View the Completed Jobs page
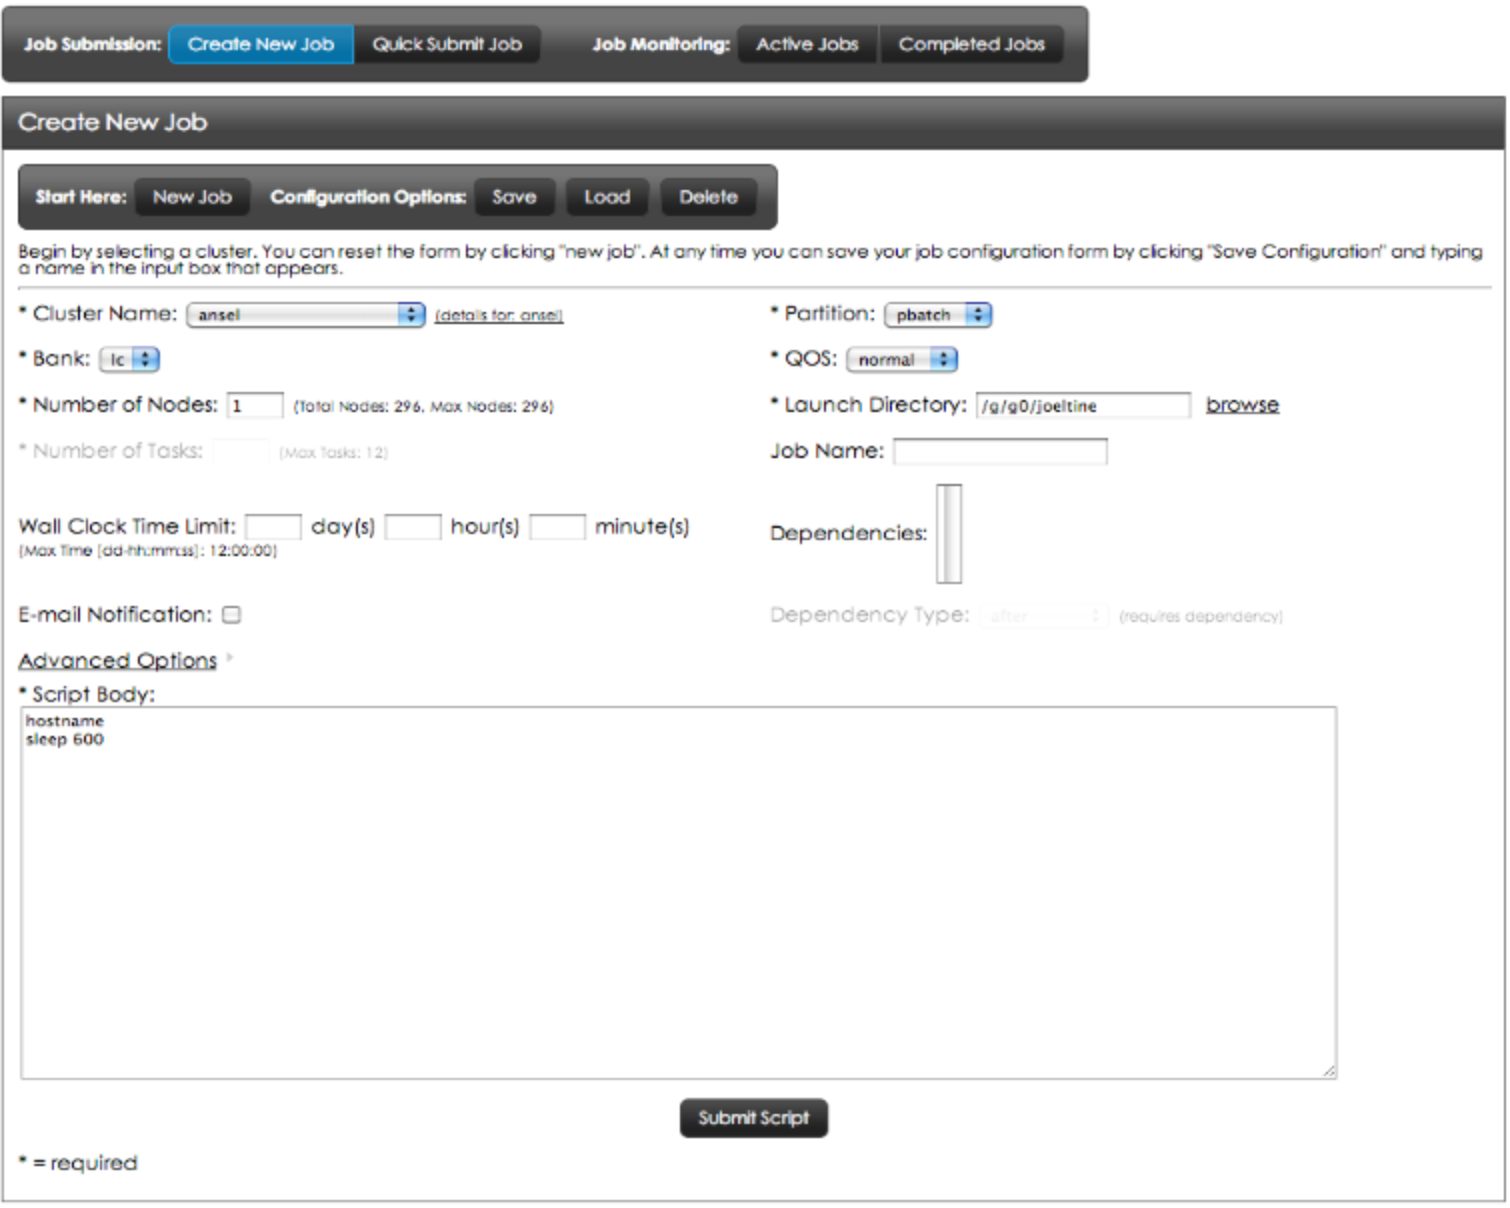 point(970,45)
